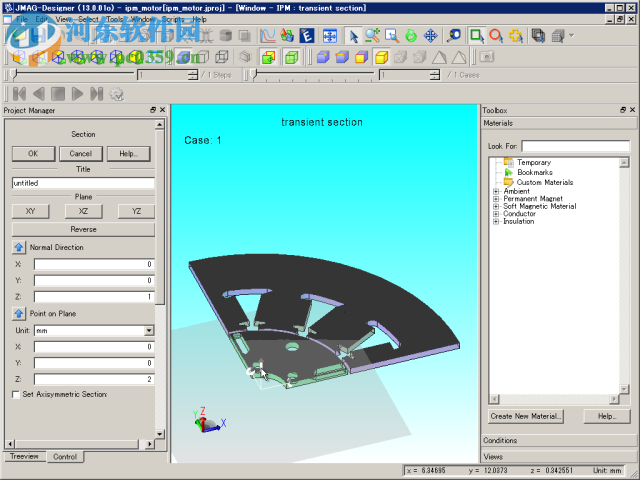Expand the Soft Magnetic Material node

click(496, 207)
